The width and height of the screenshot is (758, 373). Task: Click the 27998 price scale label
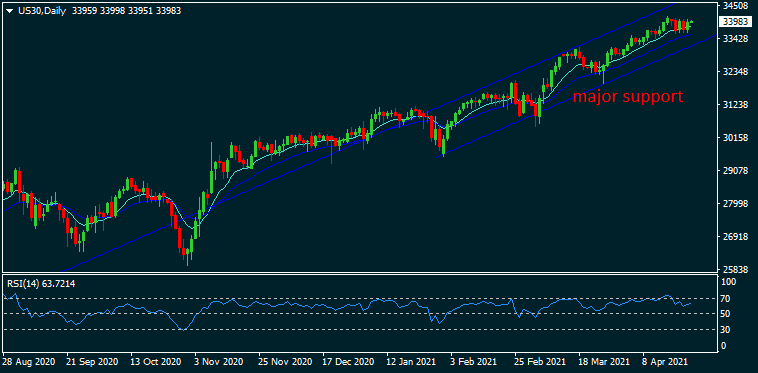[736, 204]
